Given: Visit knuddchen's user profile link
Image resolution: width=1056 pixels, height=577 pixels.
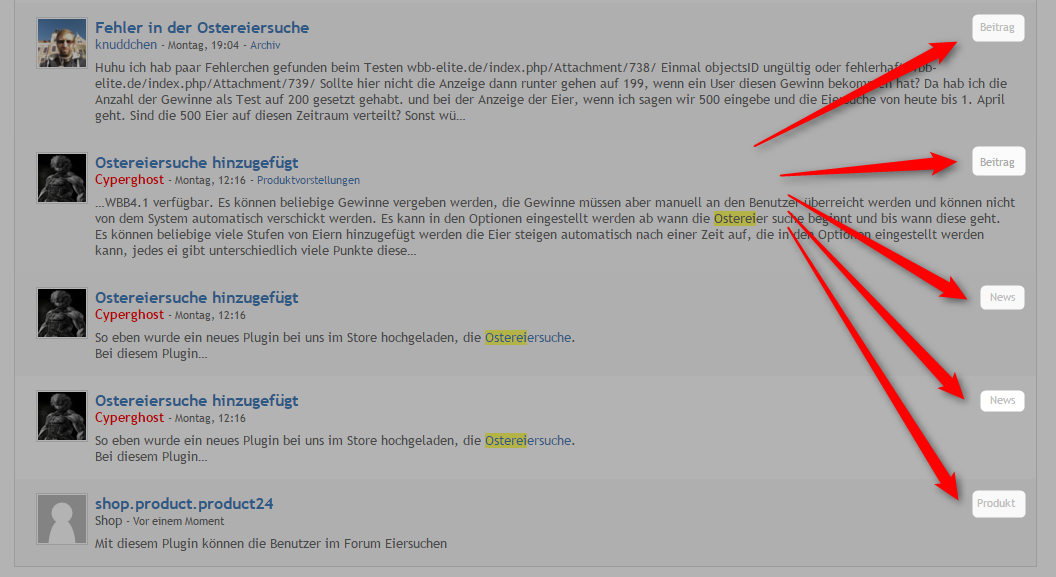Looking at the screenshot, I should 126,44.
